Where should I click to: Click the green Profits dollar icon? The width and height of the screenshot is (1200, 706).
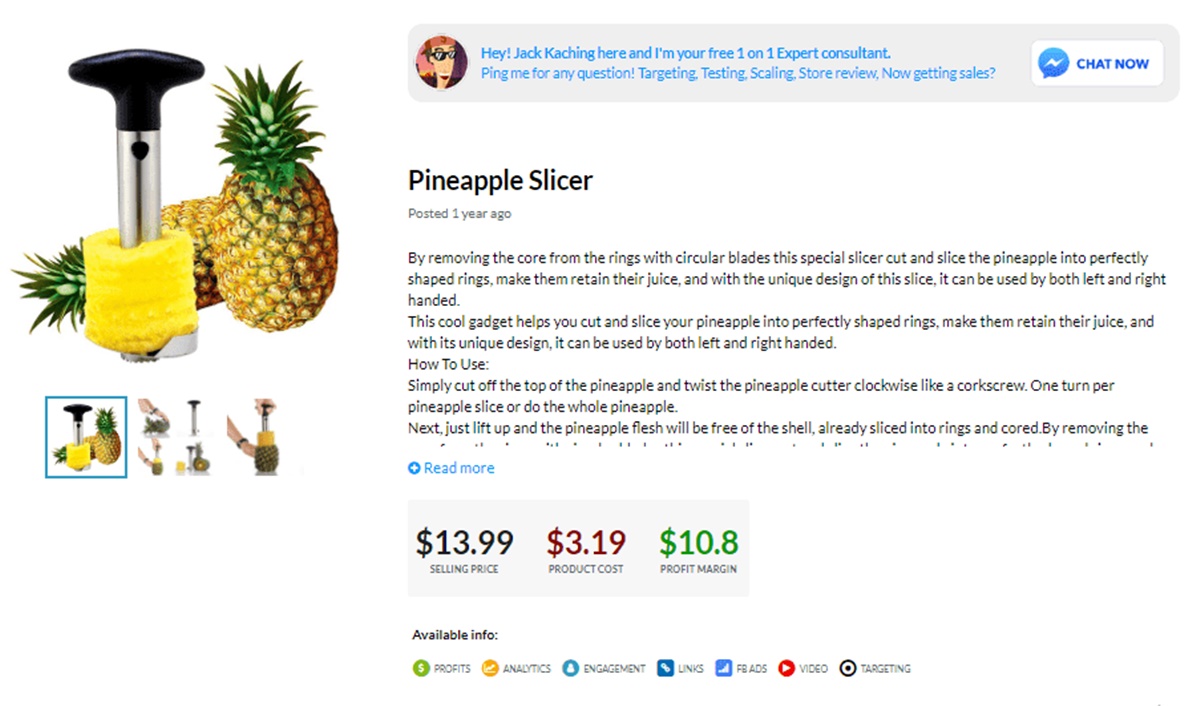(x=420, y=668)
